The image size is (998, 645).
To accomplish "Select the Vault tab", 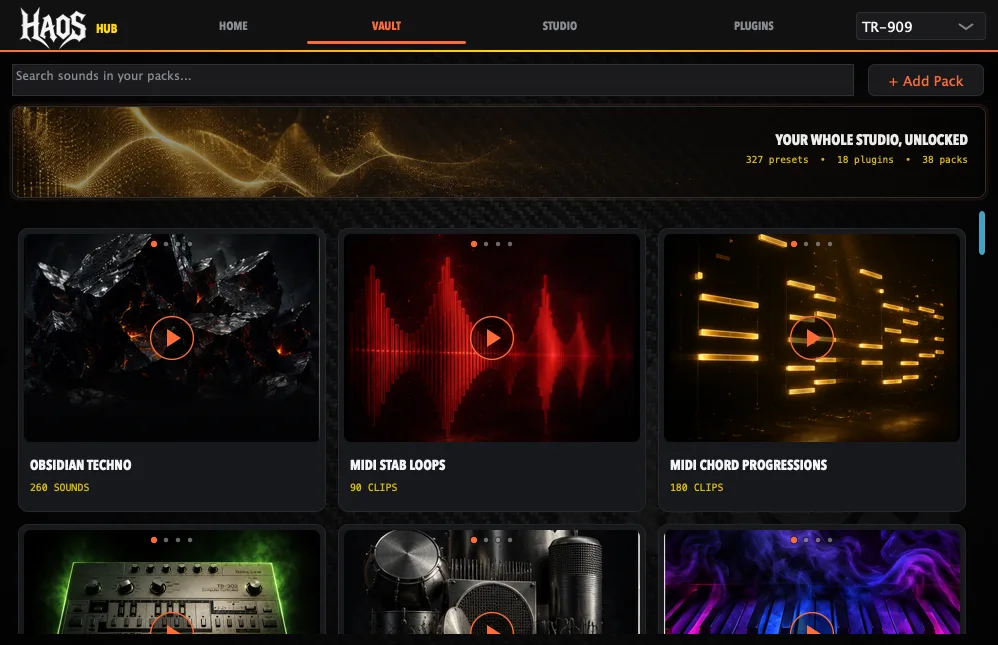I will tap(386, 26).
